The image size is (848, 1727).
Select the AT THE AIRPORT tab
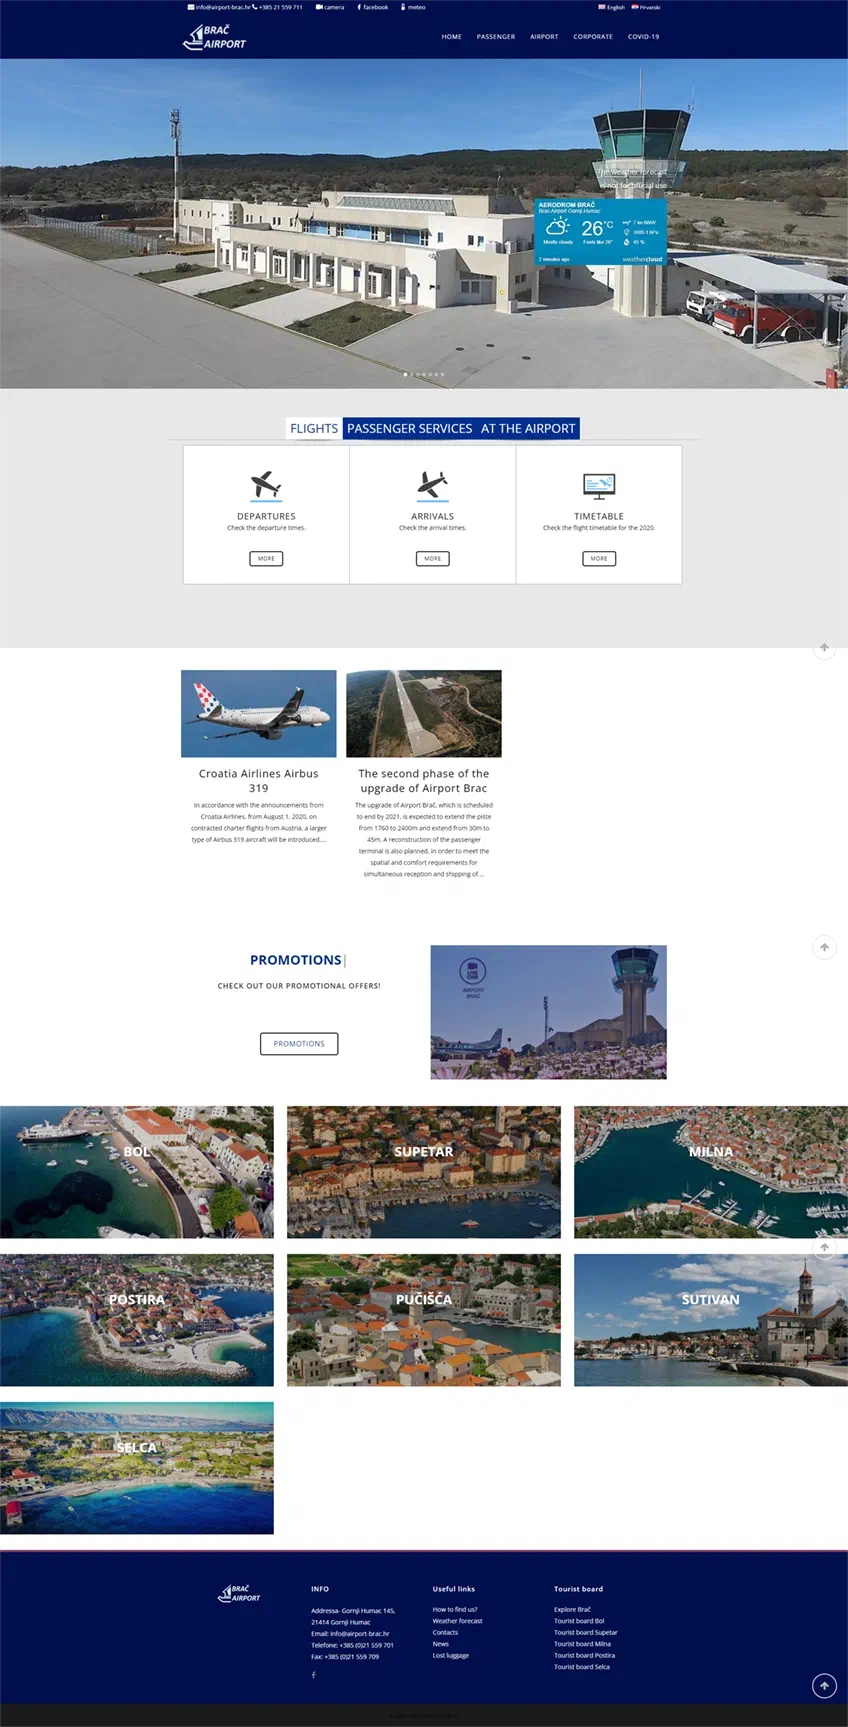[x=528, y=428]
